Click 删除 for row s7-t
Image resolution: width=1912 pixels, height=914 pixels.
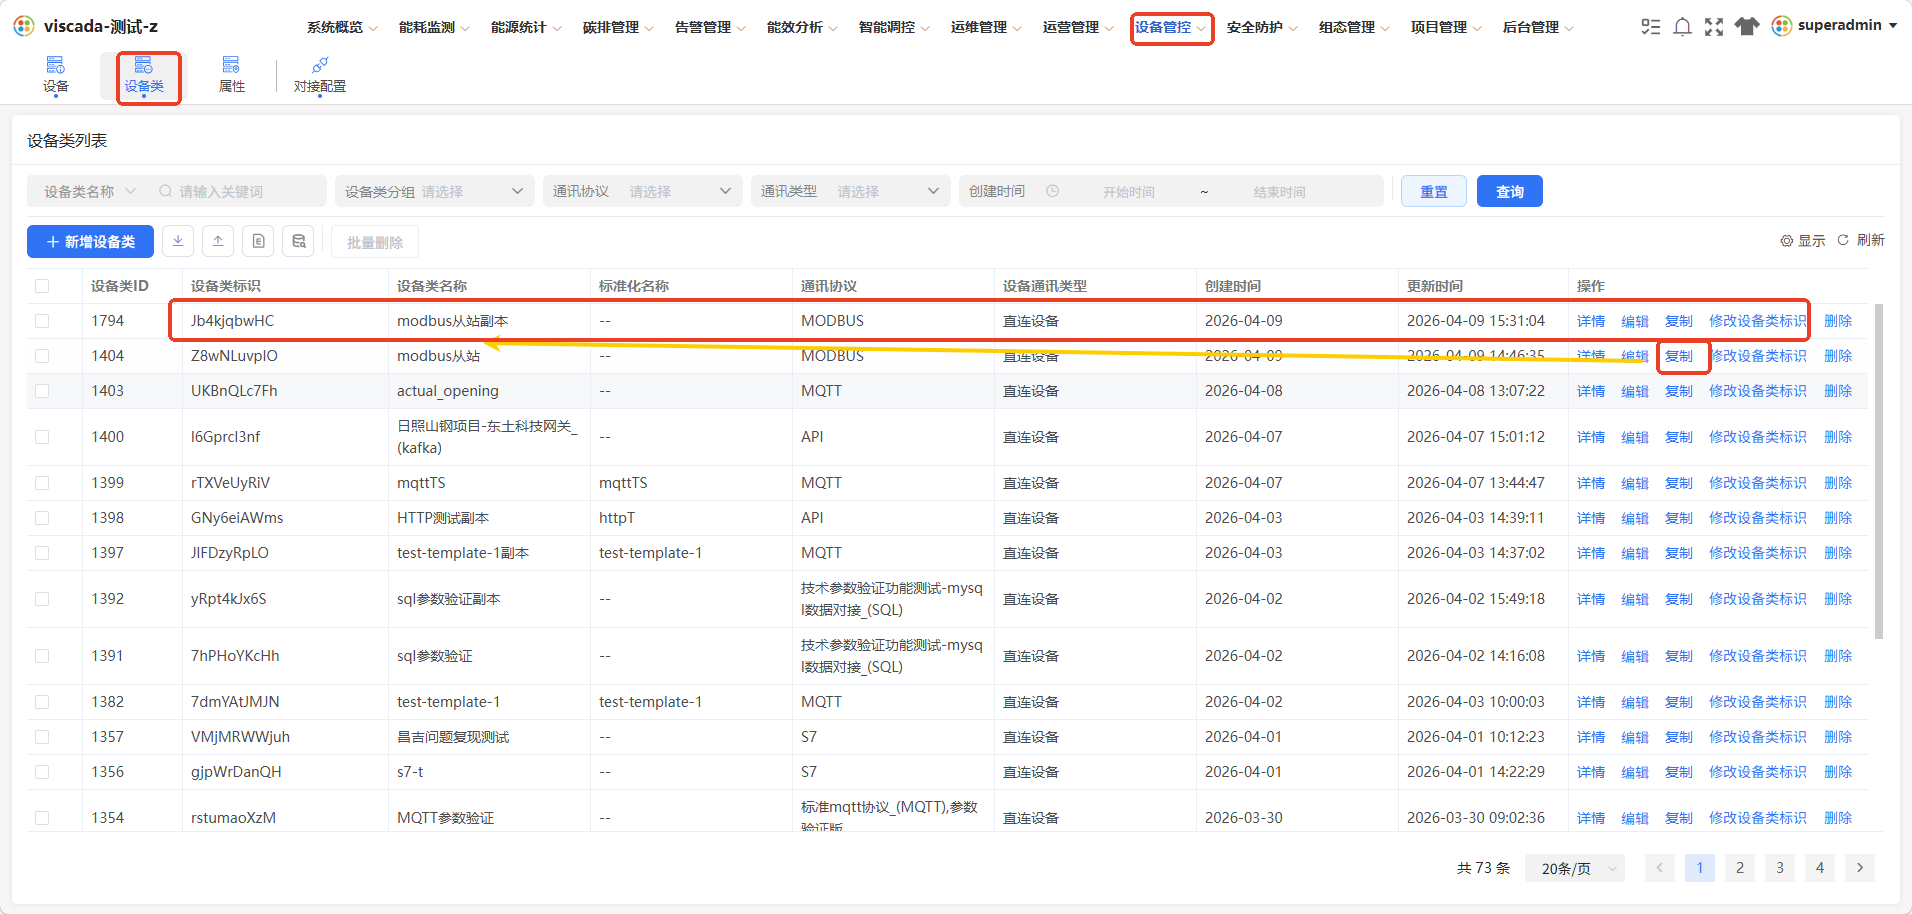coord(1838,772)
